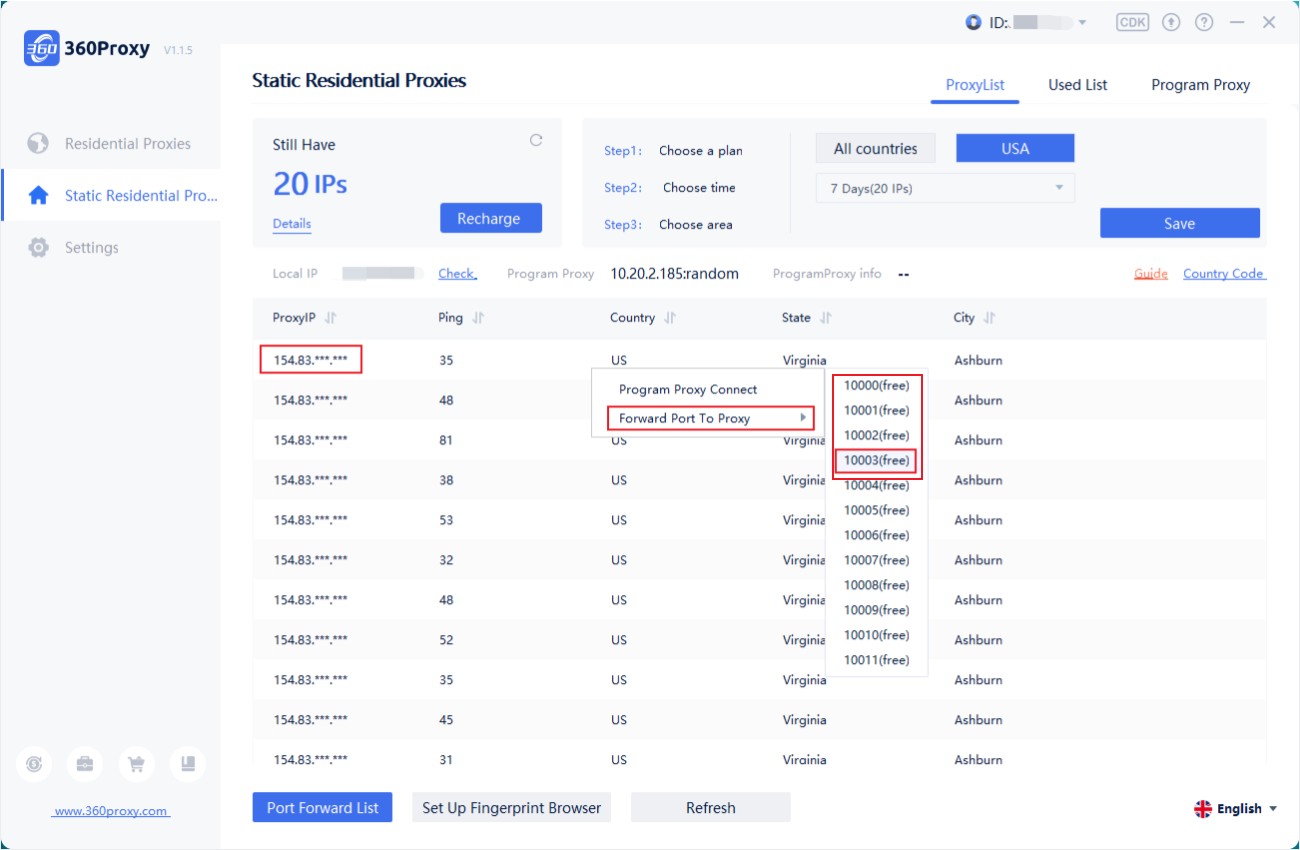Open the help question mark icon
Image resolution: width=1300 pixels, height=850 pixels.
coord(1204,22)
